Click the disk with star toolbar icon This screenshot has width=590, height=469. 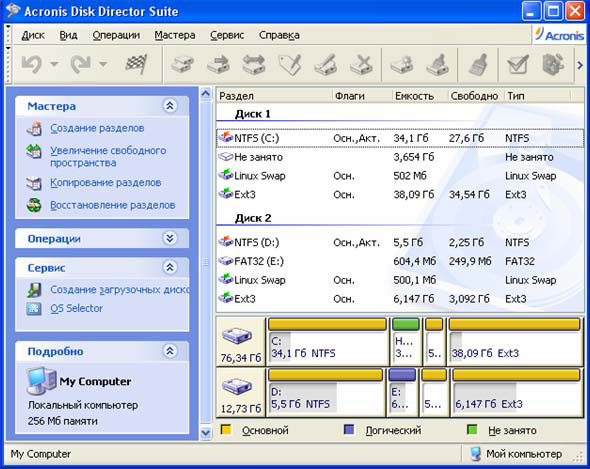402,64
